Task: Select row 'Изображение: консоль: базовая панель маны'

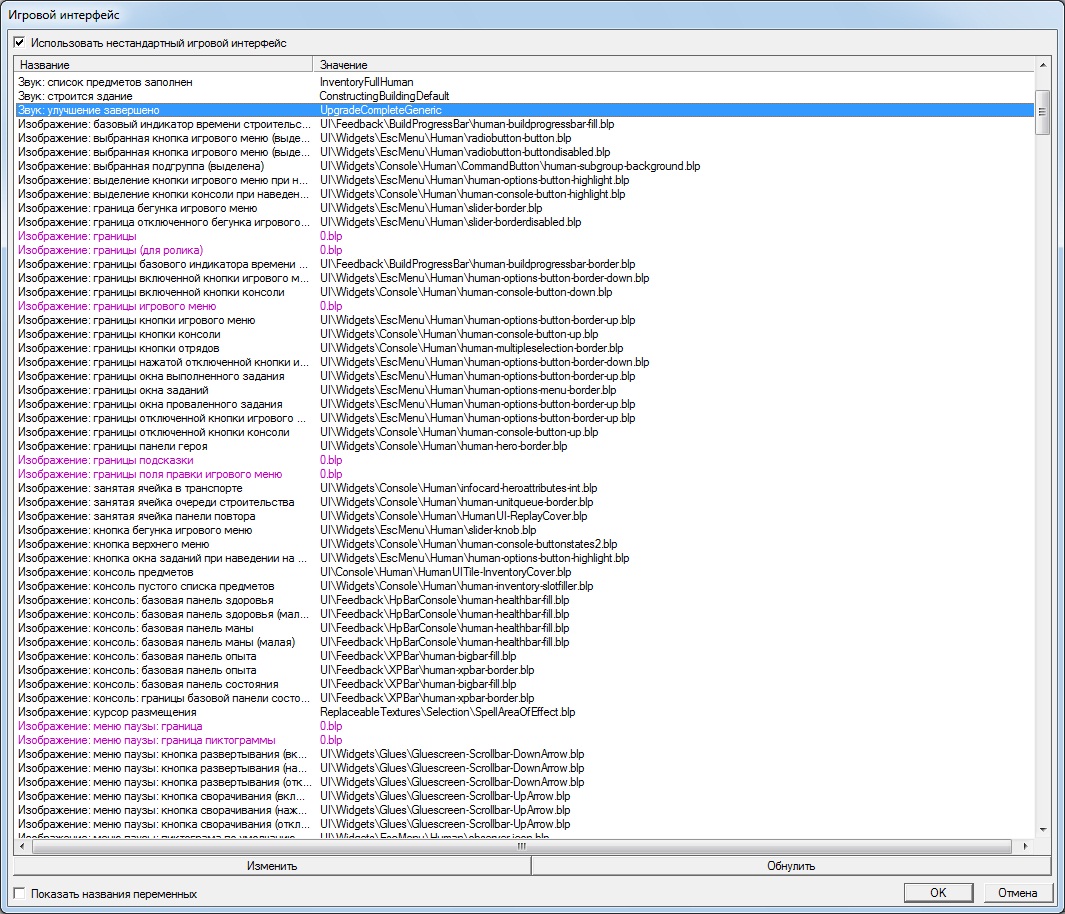Action: tap(524, 628)
